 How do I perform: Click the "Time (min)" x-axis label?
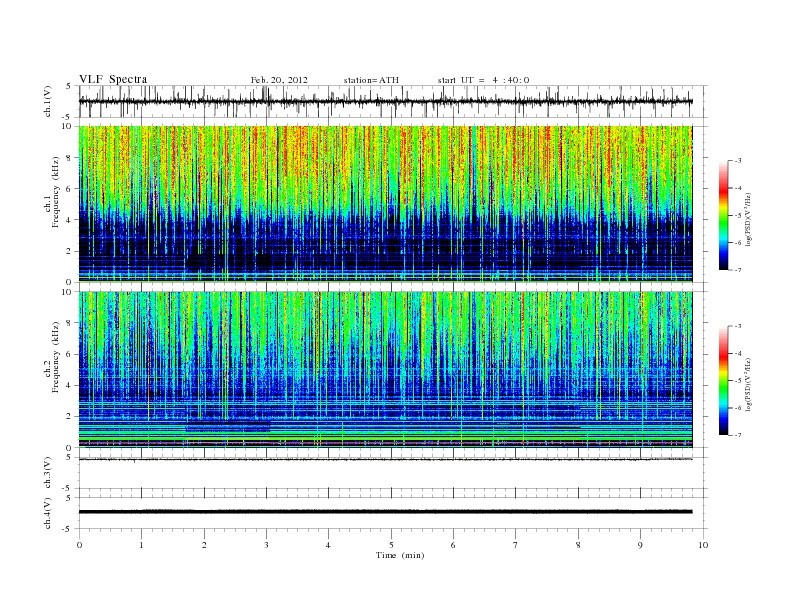tap(400, 555)
